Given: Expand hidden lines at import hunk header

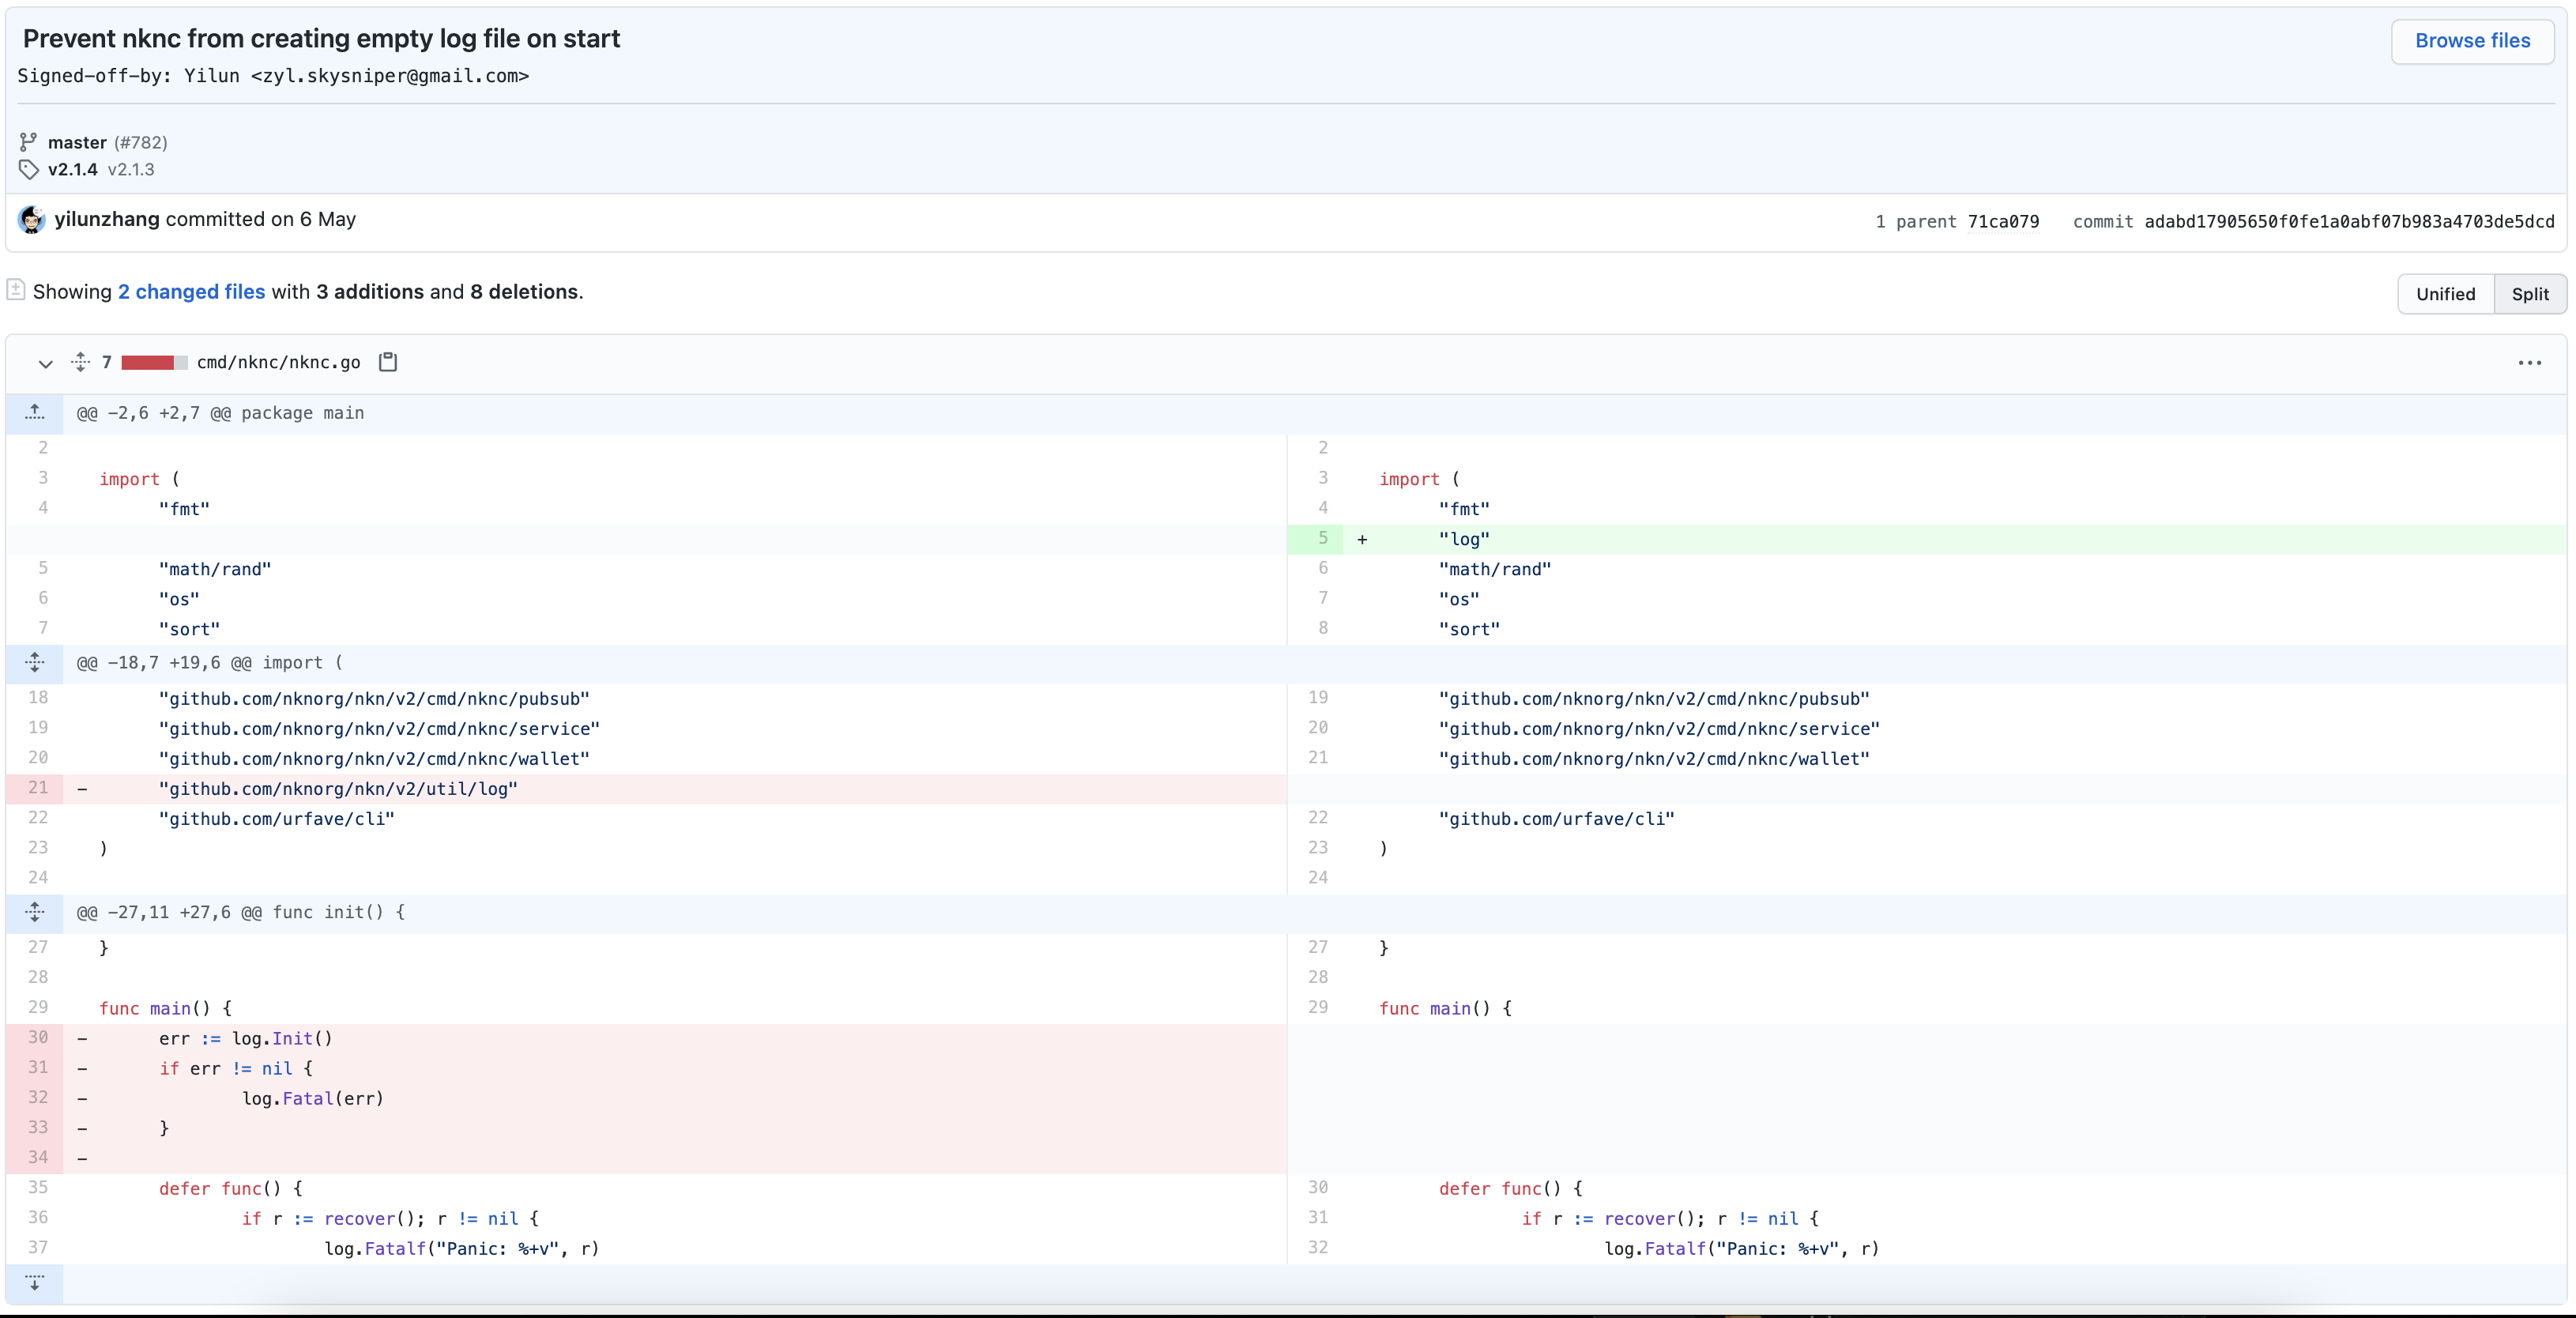Looking at the screenshot, I should tap(35, 662).
